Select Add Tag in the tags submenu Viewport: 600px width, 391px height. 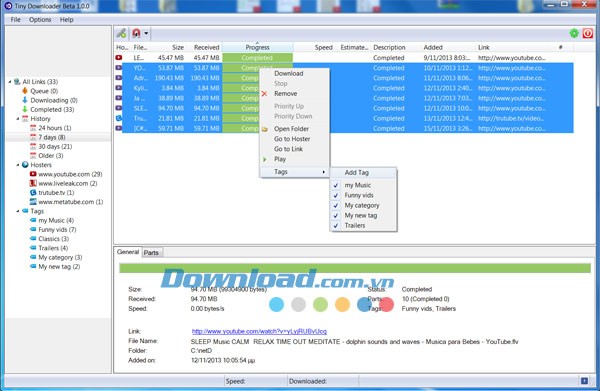357,173
